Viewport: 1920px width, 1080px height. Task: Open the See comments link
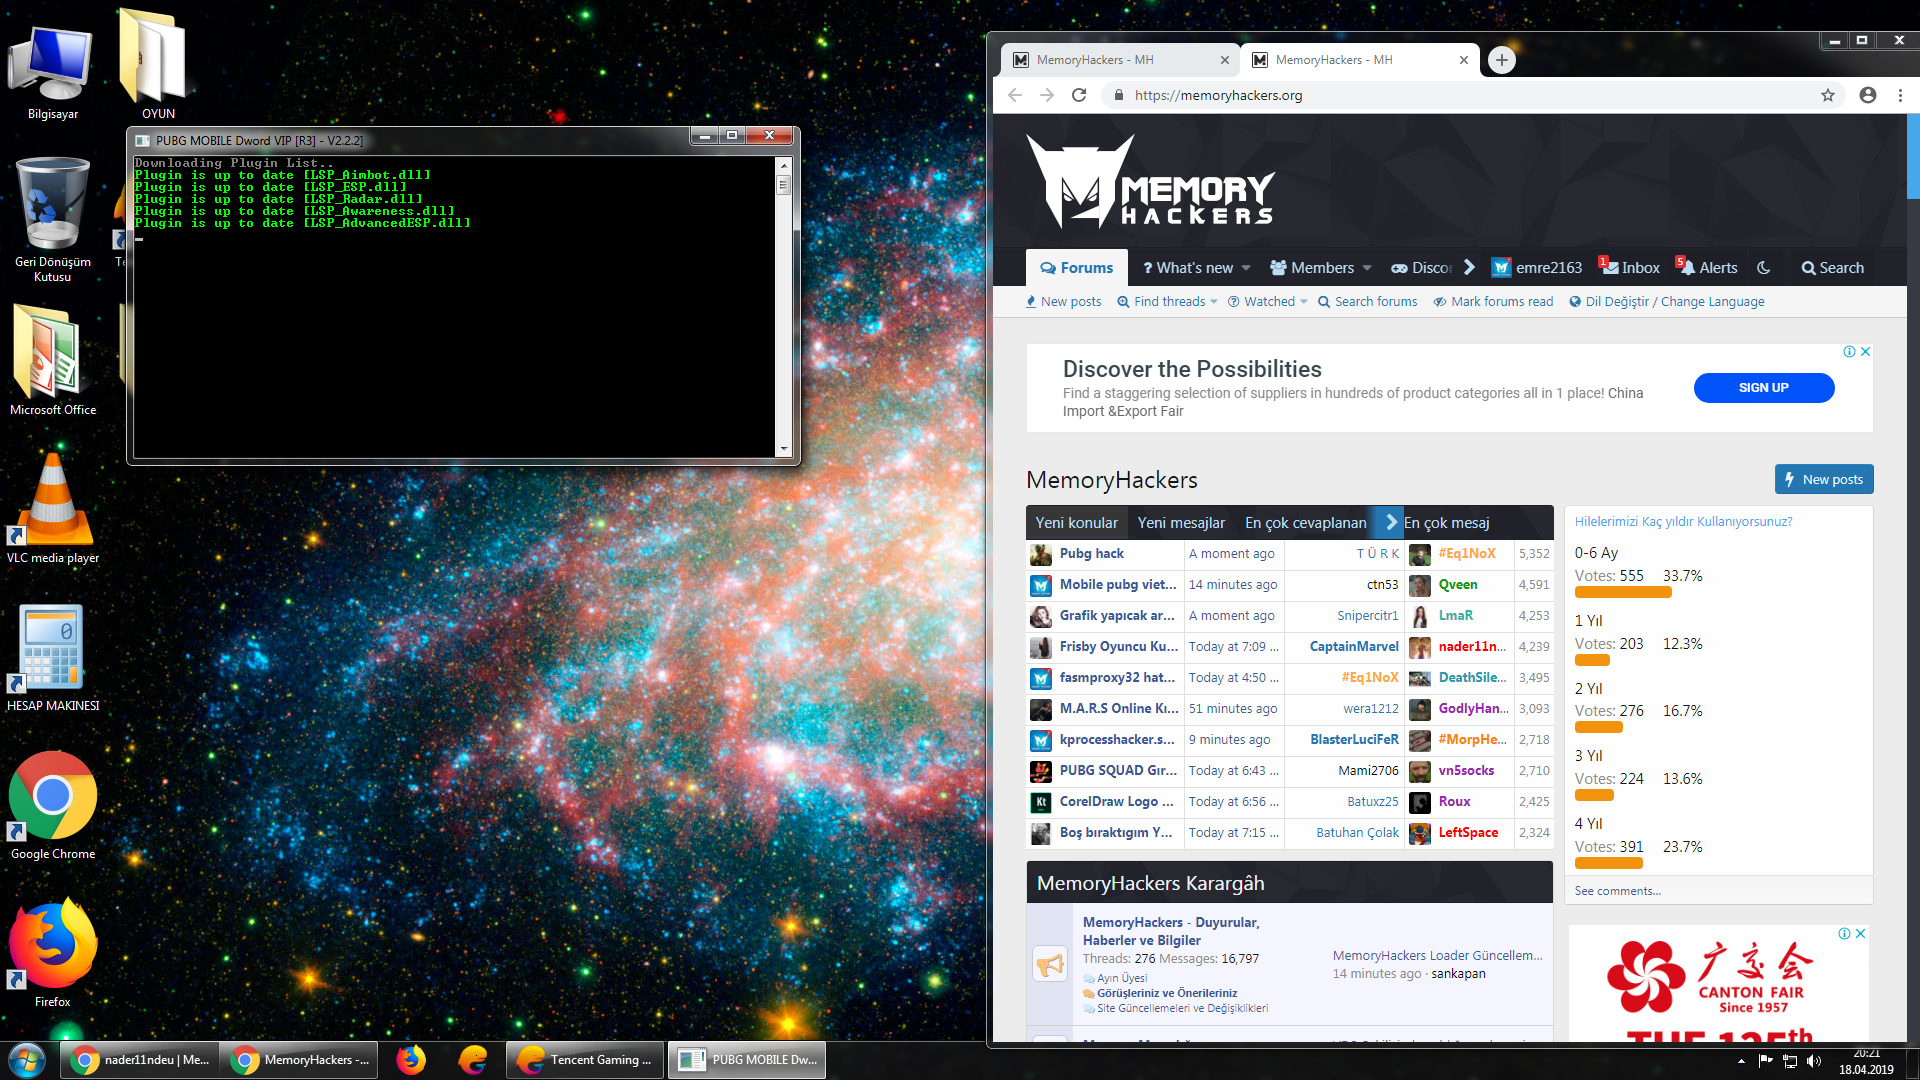[1617, 891]
